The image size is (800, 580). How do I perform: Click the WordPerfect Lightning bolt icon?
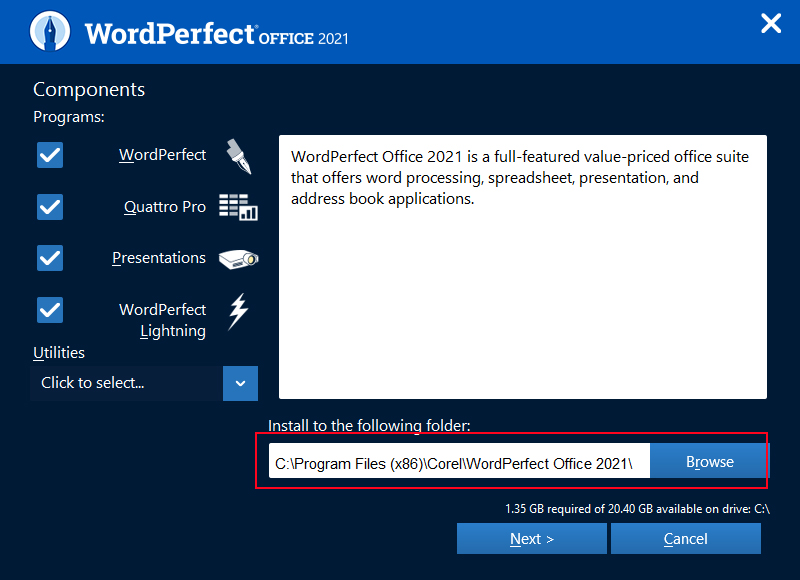pyautogui.click(x=238, y=311)
